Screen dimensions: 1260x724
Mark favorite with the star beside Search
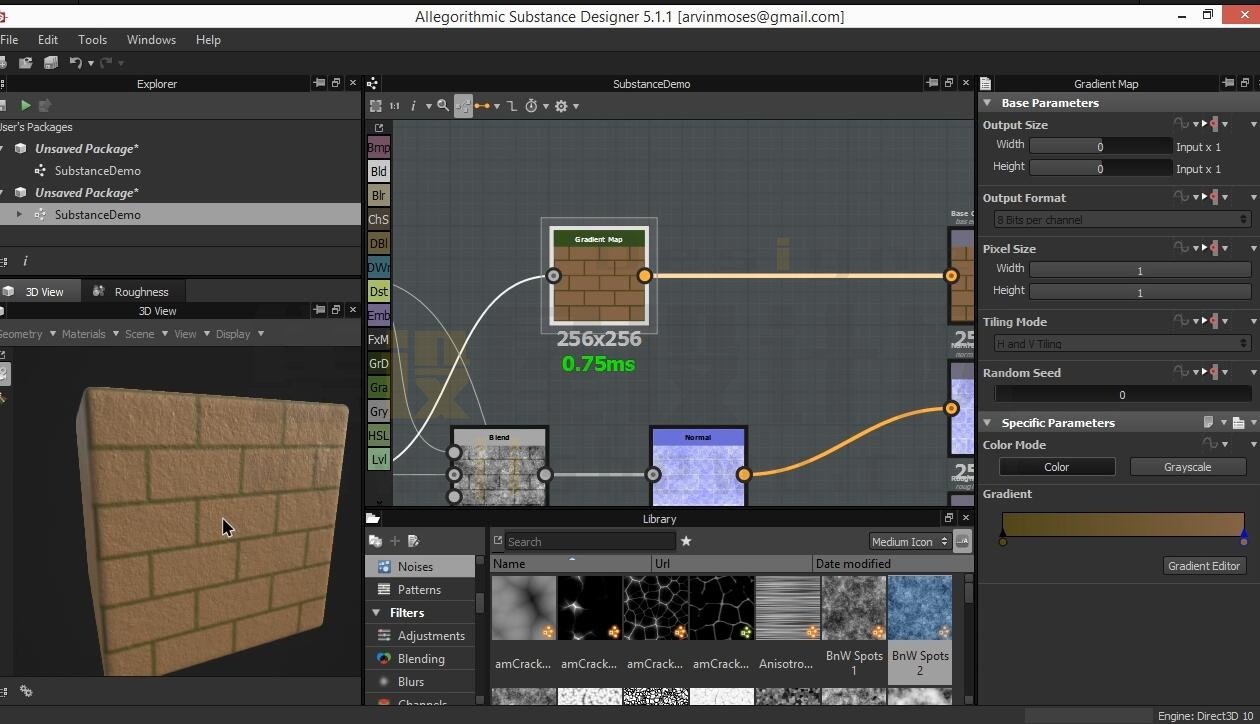(x=686, y=541)
